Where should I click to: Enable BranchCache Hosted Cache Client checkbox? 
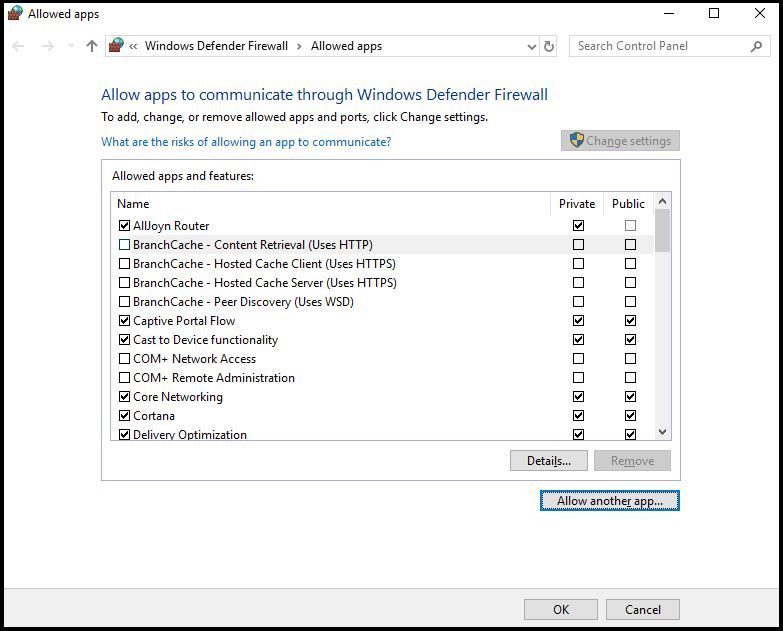click(124, 264)
